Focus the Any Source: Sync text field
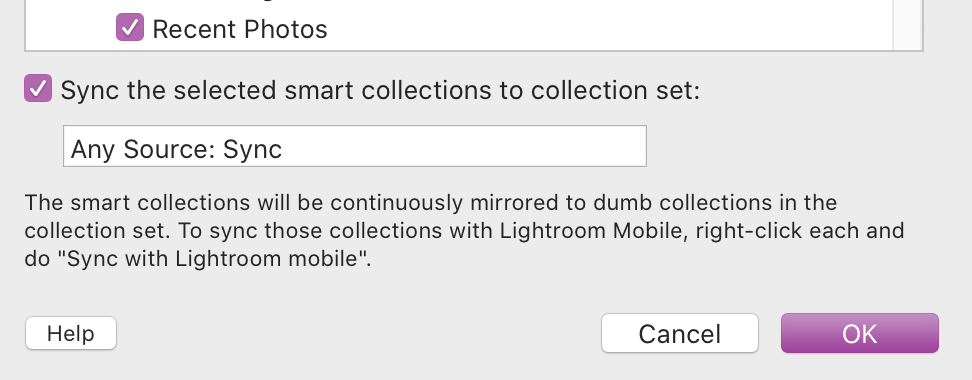The image size is (972, 380). [355, 146]
